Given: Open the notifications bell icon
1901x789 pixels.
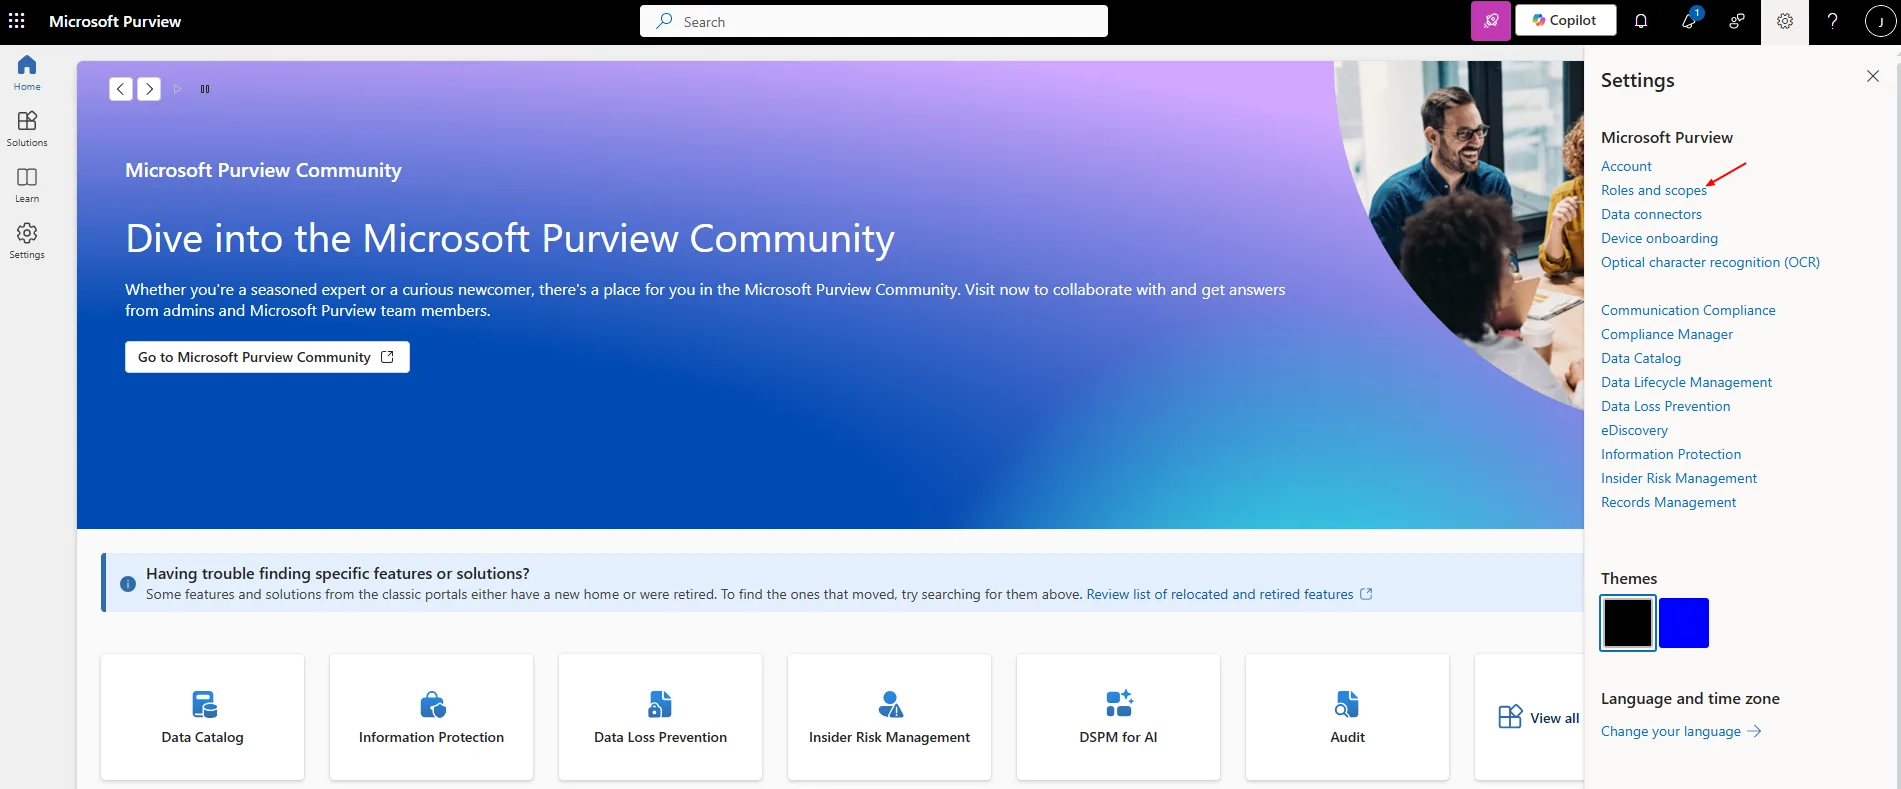Looking at the screenshot, I should pos(1641,21).
